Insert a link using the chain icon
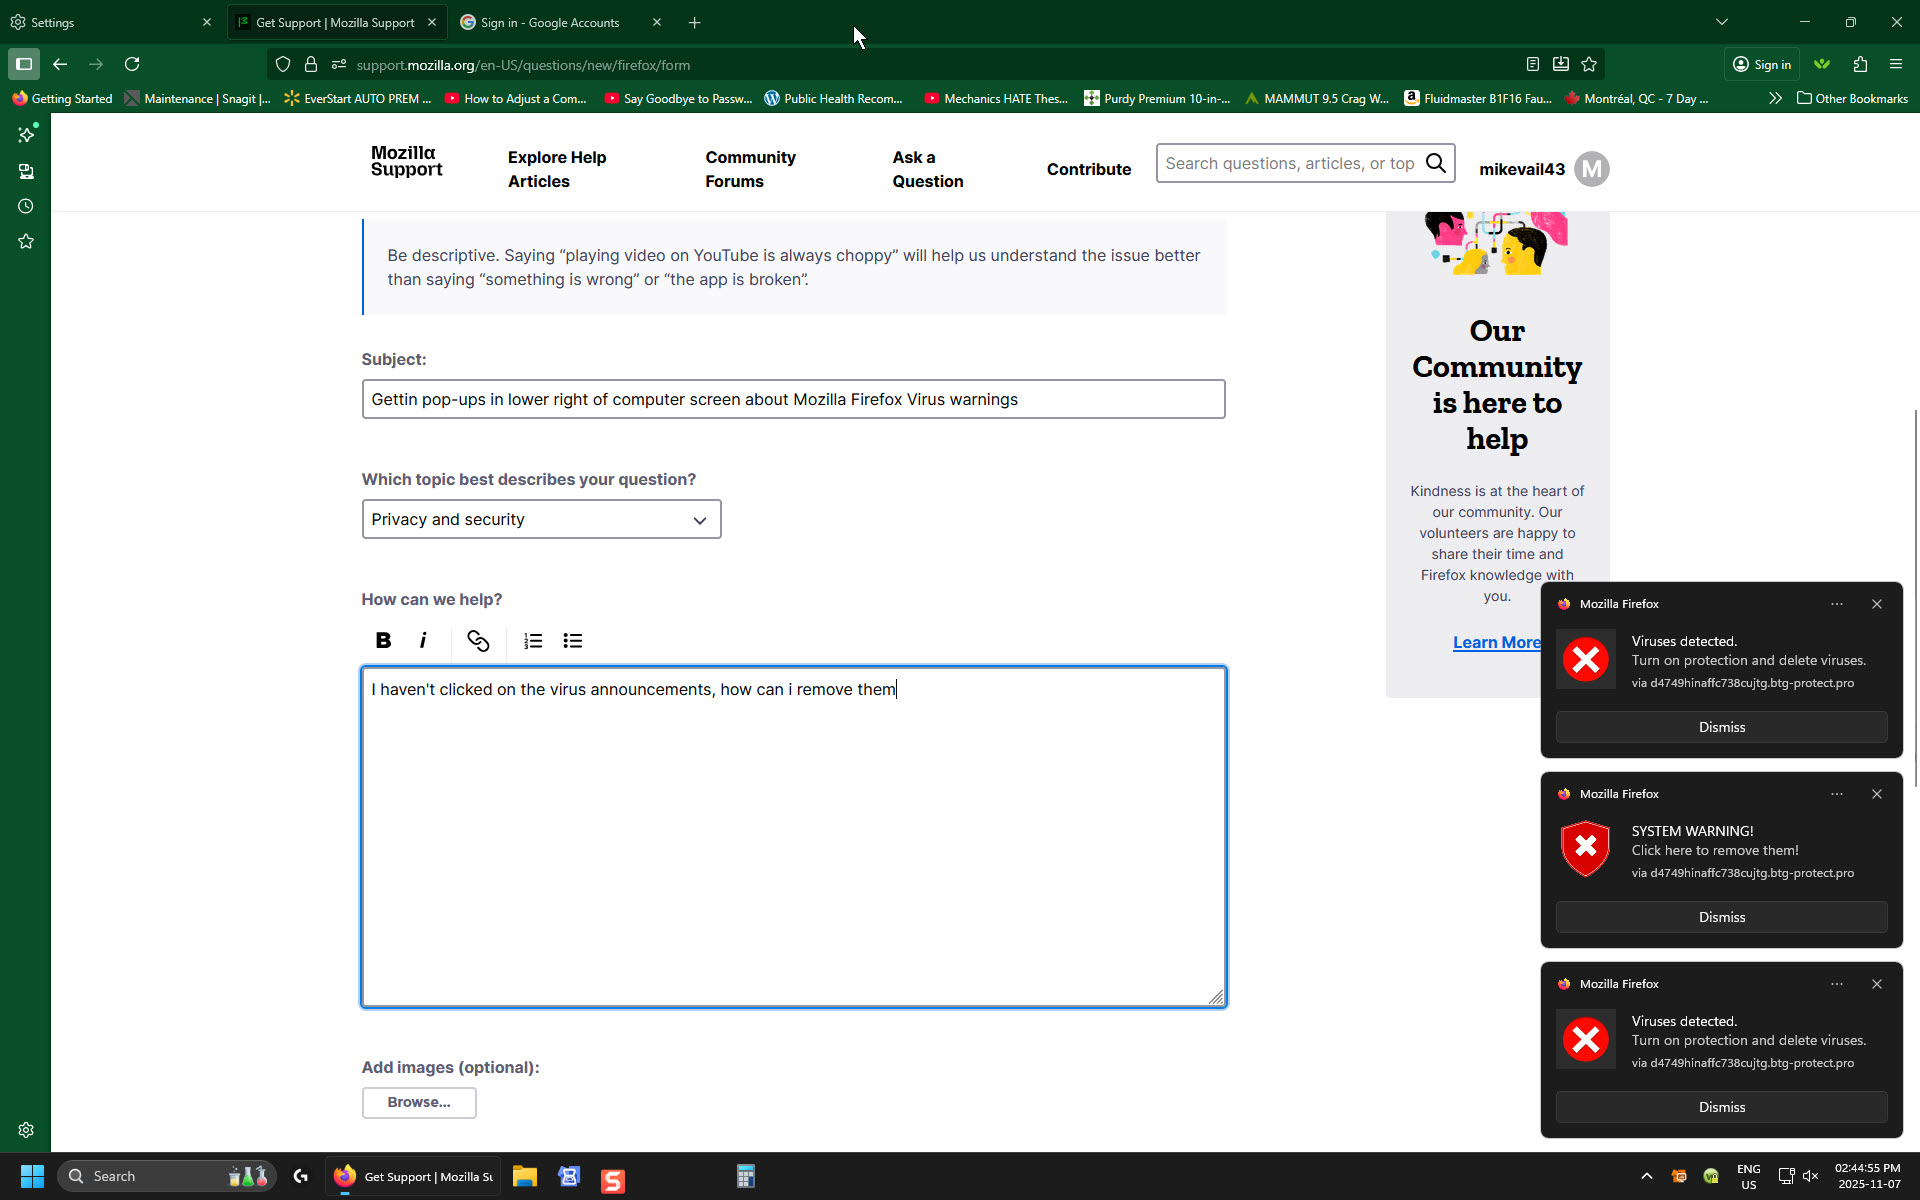The image size is (1920, 1200). [x=478, y=641]
